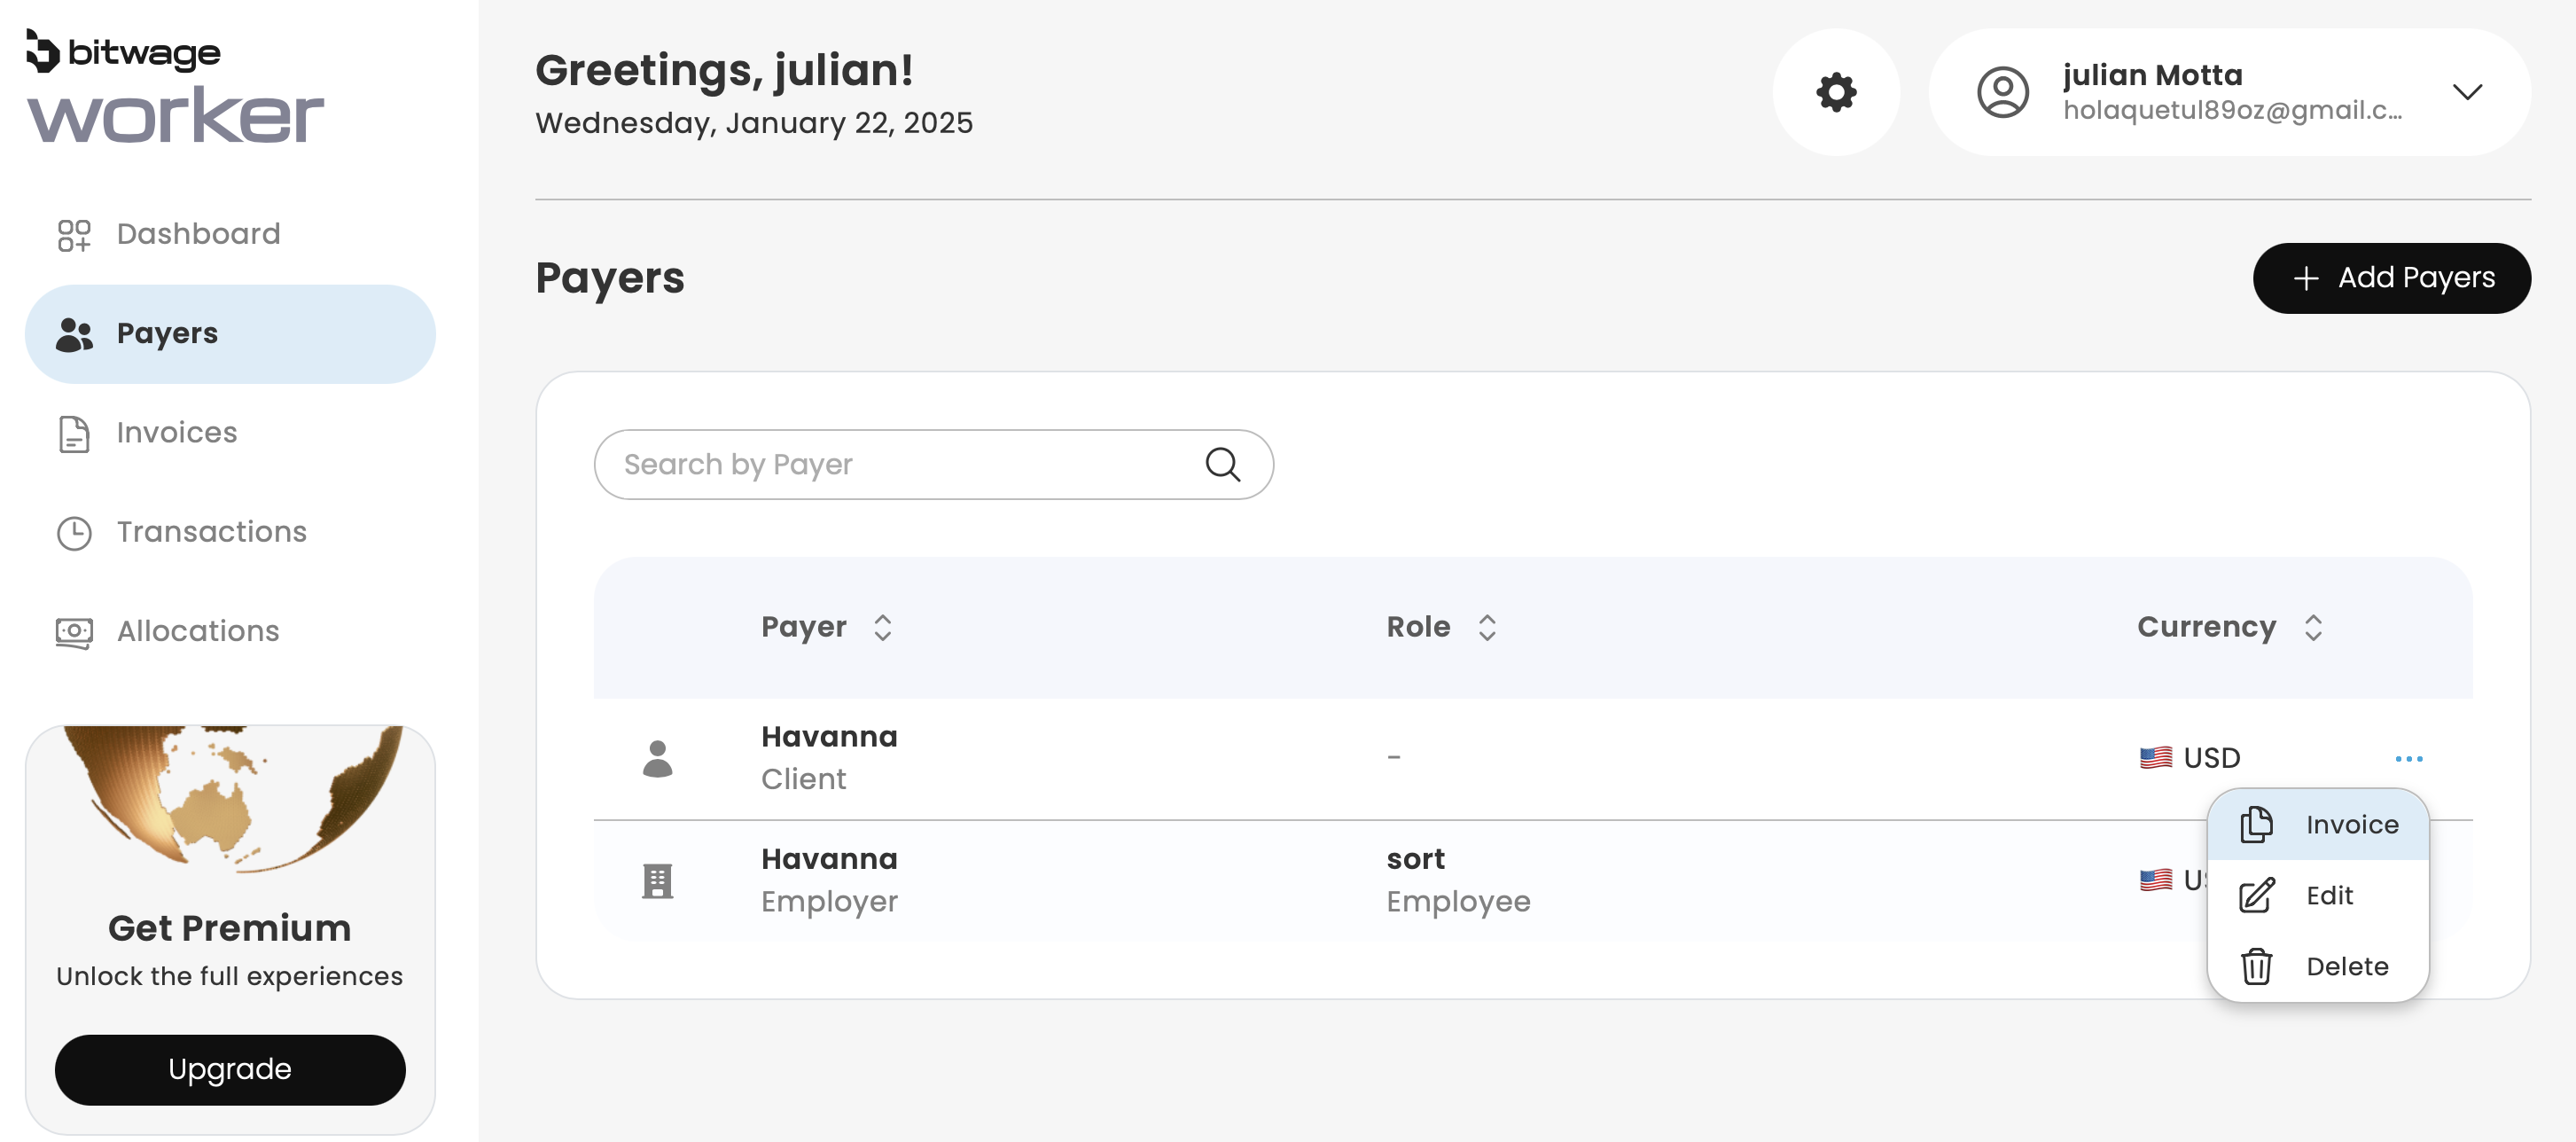The image size is (2576, 1142).
Task: Click the person icon beside Havanna Client
Action: coord(657,758)
